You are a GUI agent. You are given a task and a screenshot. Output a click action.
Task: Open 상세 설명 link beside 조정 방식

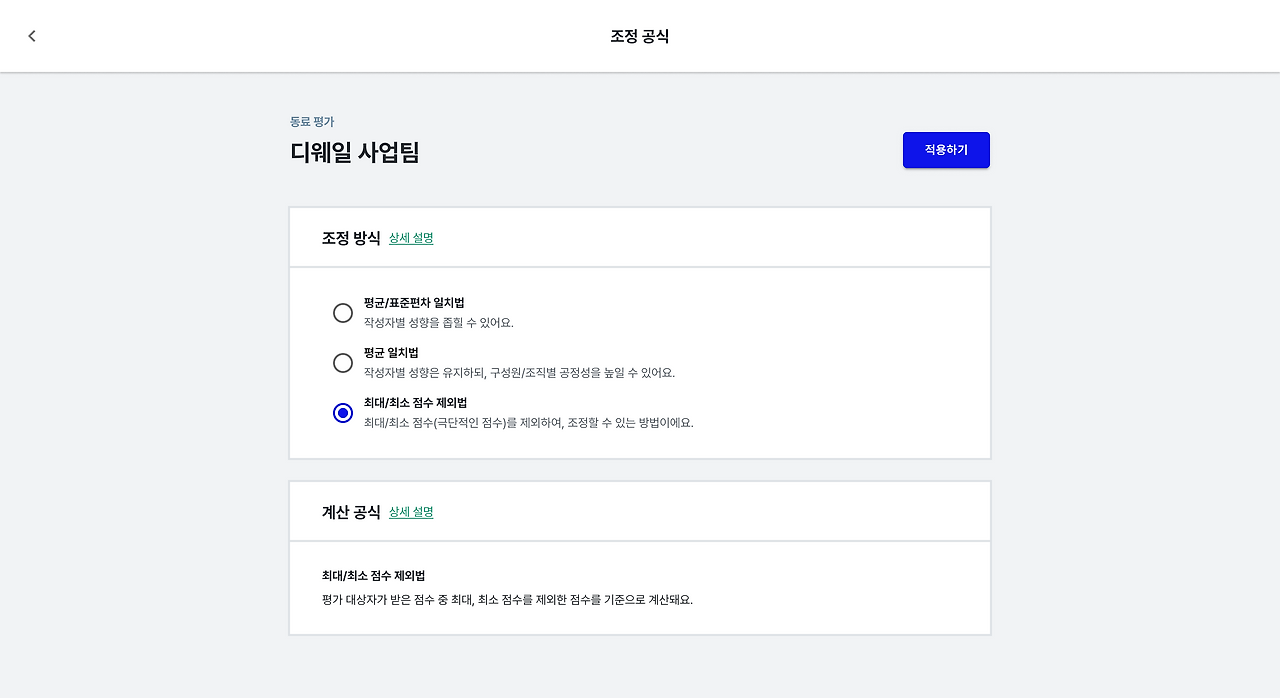pyautogui.click(x=411, y=238)
